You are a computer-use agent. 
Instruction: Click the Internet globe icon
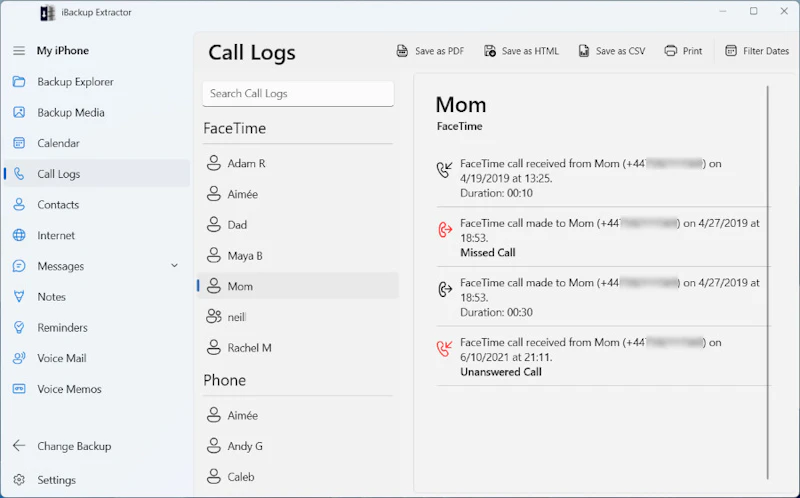[19, 235]
